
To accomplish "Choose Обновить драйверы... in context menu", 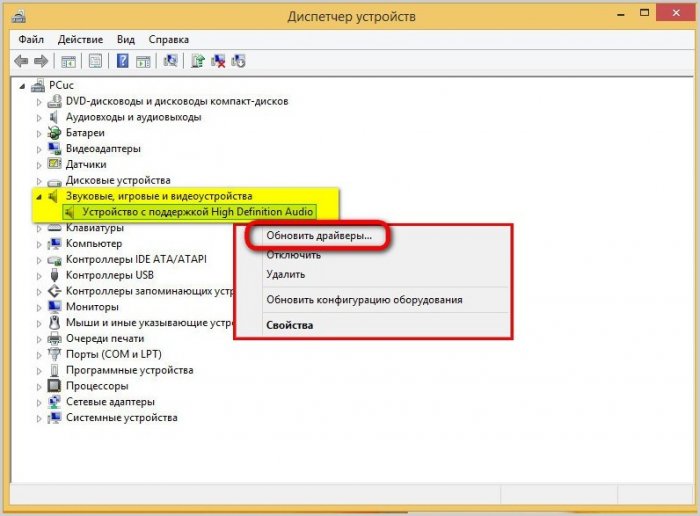I will pyautogui.click(x=319, y=236).
